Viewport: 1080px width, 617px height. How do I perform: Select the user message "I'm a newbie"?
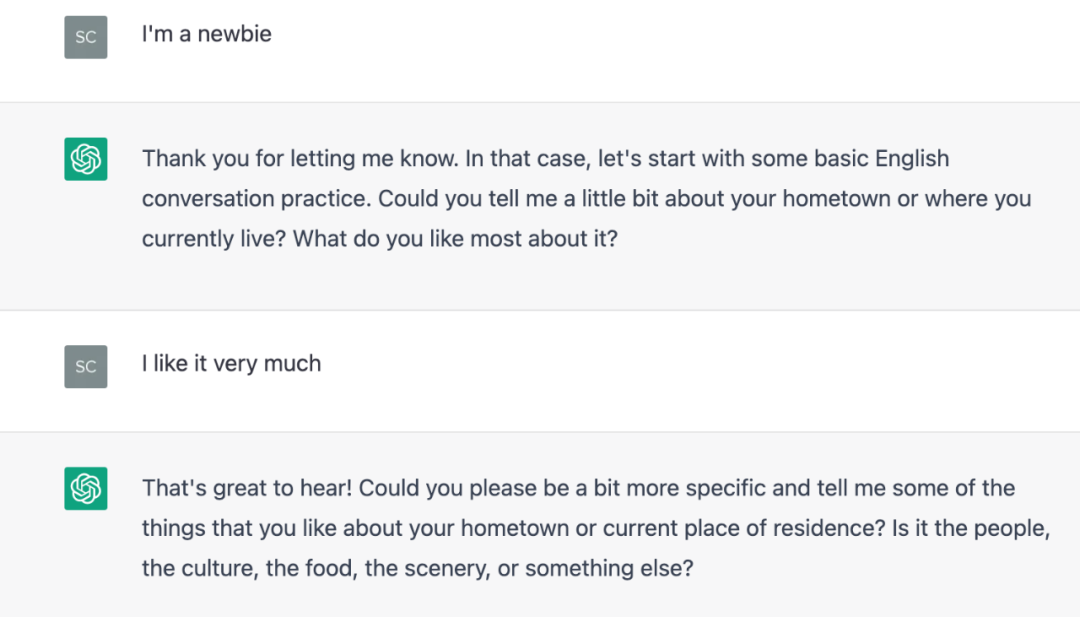pyautogui.click(x=207, y=34)
